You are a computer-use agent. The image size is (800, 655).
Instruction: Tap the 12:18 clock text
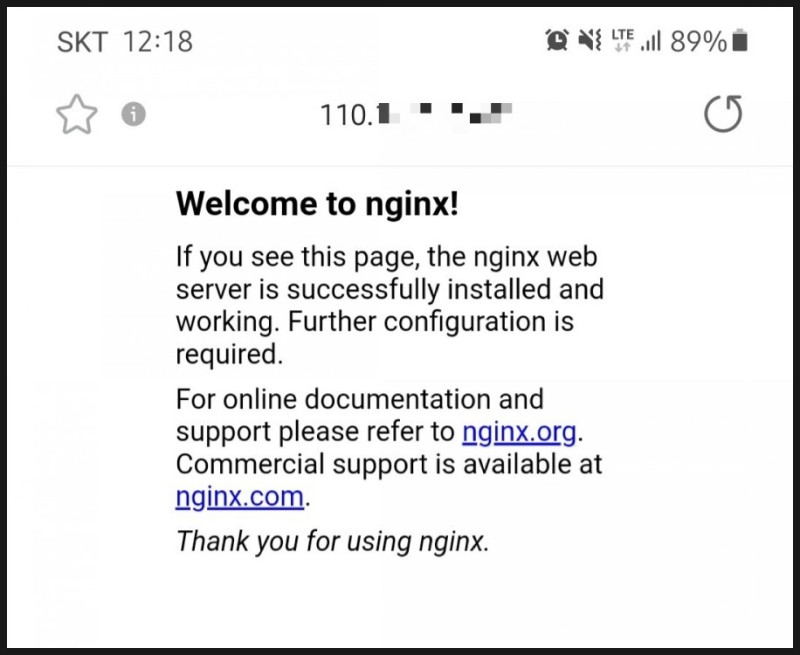(158, 42)
